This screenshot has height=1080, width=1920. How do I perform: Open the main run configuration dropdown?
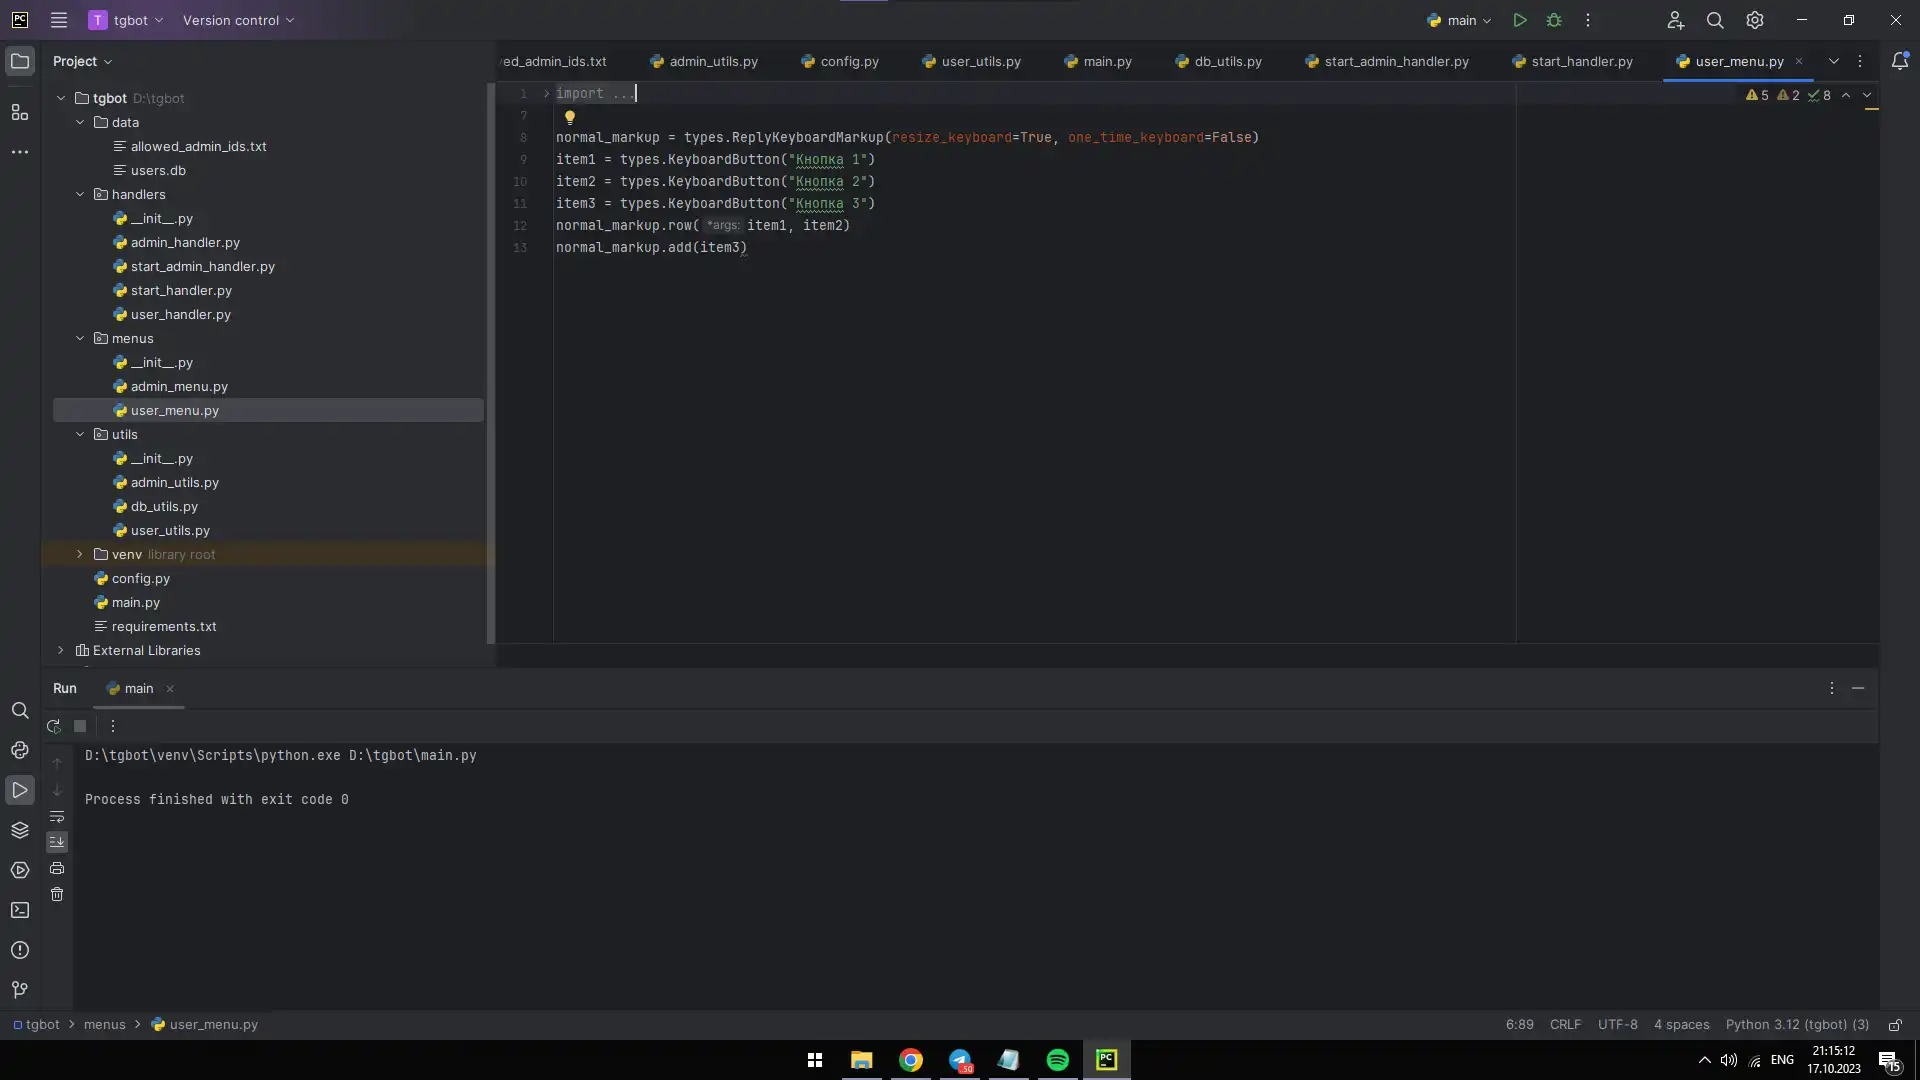point(1461,20)
